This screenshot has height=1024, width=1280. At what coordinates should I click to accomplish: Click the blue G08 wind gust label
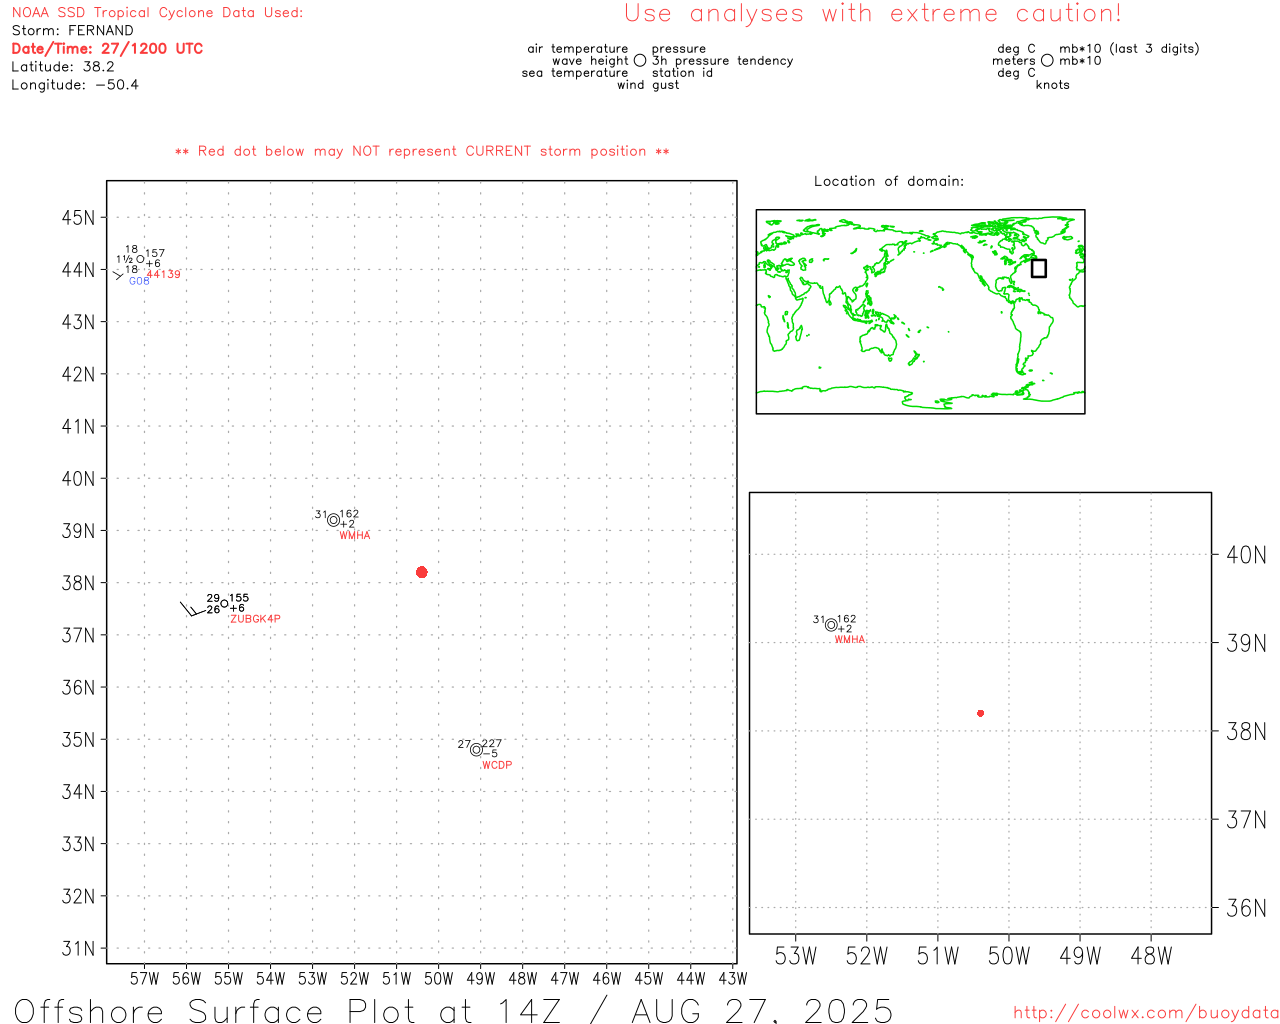[x=139, y=282]
